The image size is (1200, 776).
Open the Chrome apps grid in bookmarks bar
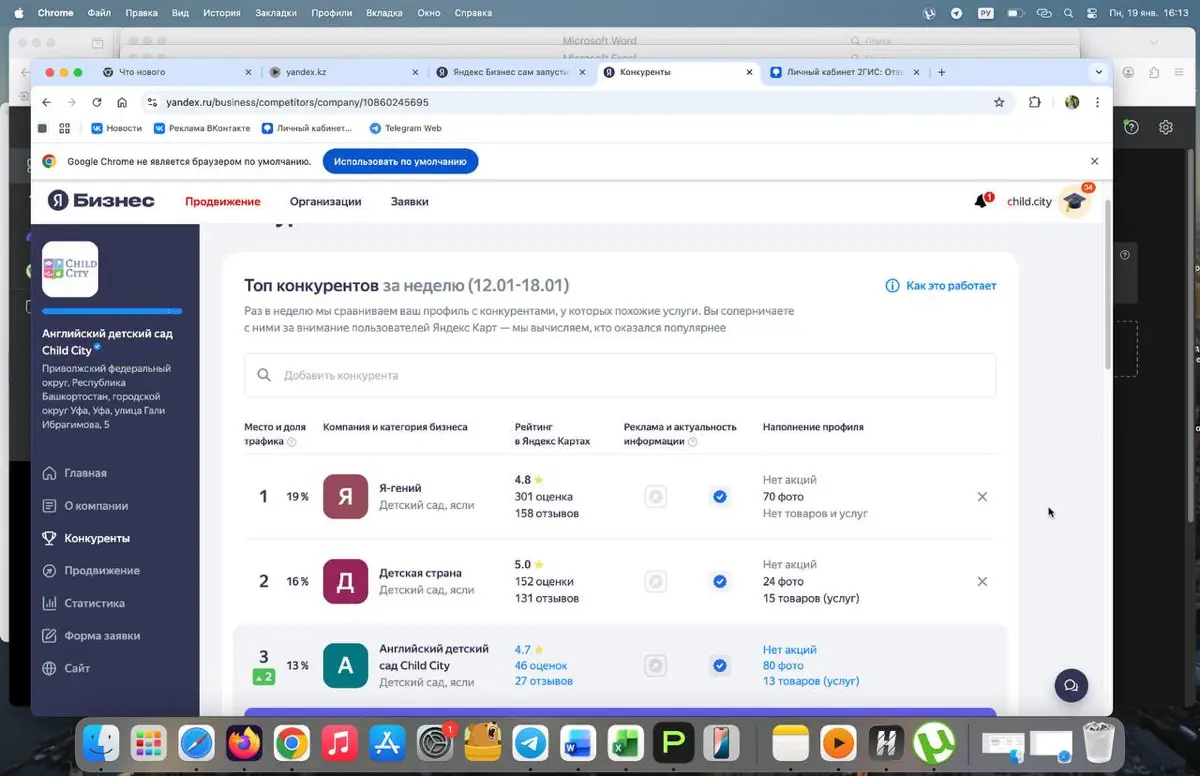65,128
